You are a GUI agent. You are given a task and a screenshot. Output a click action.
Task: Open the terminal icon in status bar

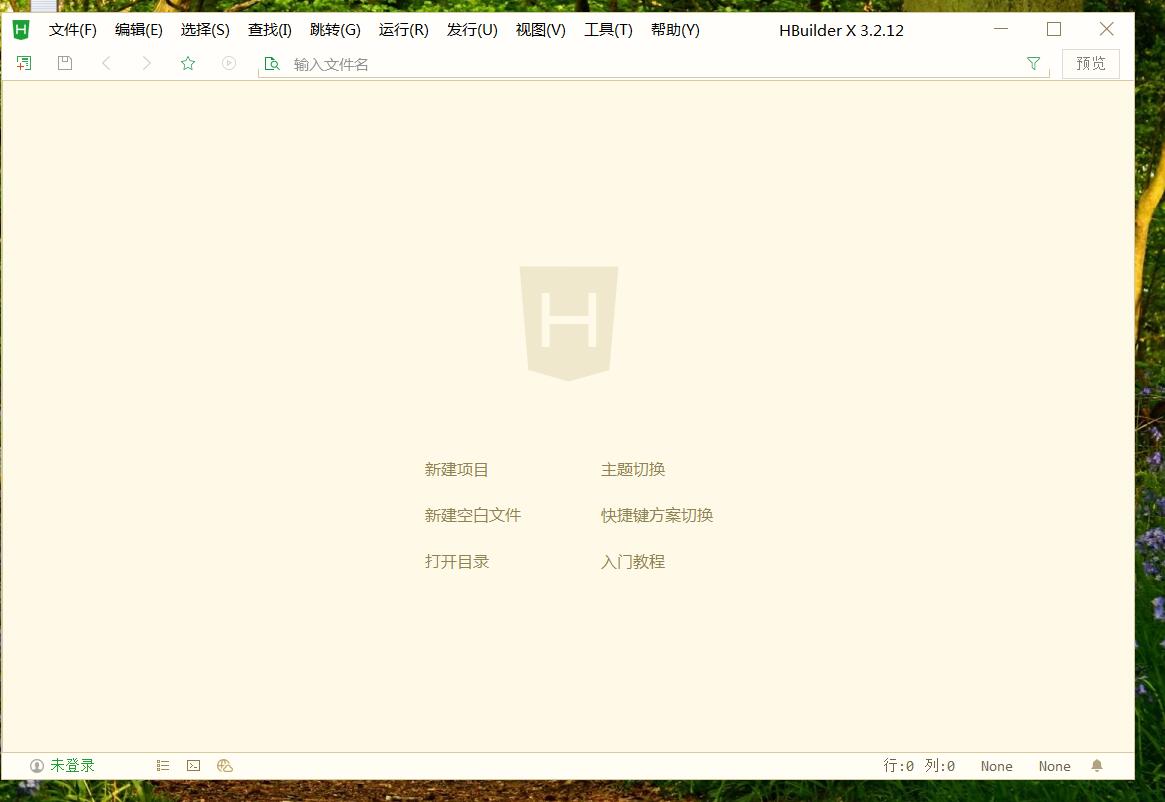pyautogui.click(x=194, y=766)
